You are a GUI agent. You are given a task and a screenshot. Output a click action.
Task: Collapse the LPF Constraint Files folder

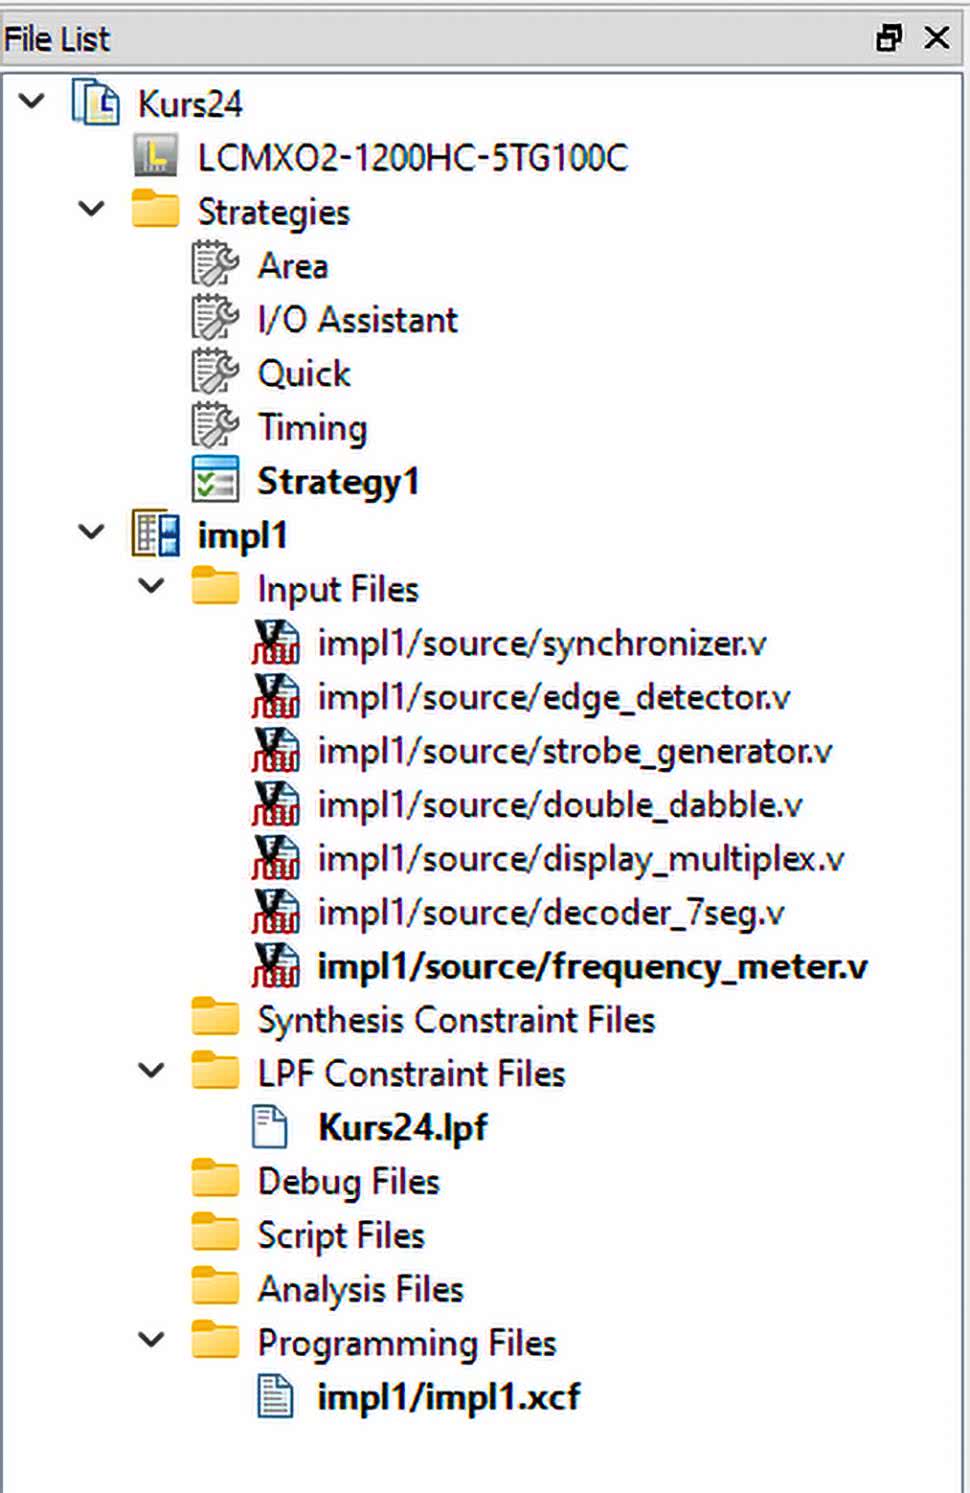click(152, 1071)
